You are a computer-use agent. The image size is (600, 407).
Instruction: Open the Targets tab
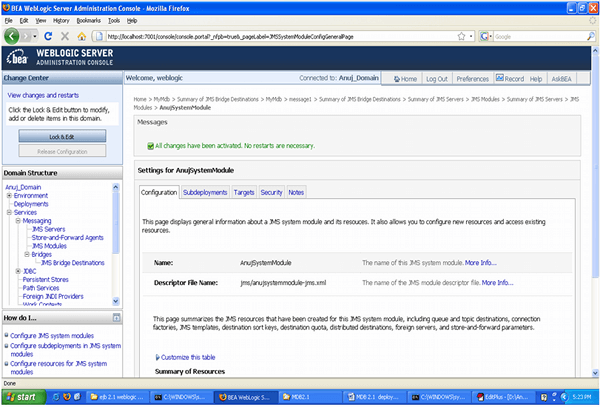pos(244,192)
